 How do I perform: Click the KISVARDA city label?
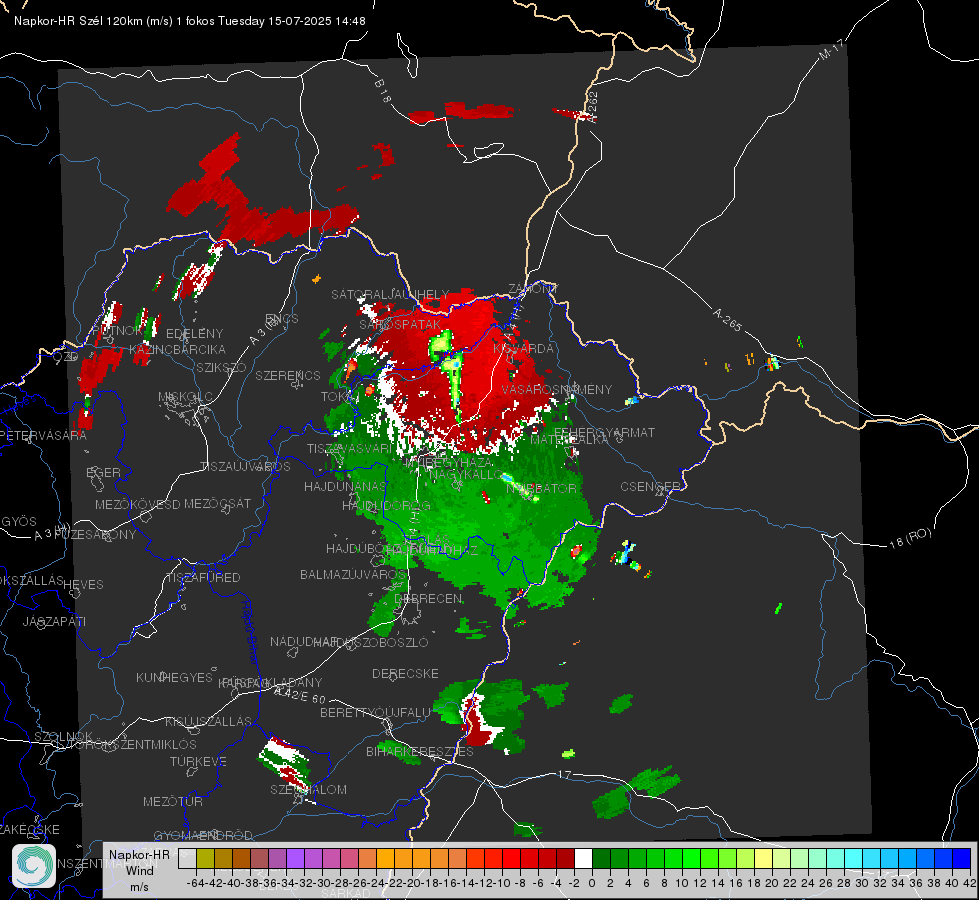(524, 349)
